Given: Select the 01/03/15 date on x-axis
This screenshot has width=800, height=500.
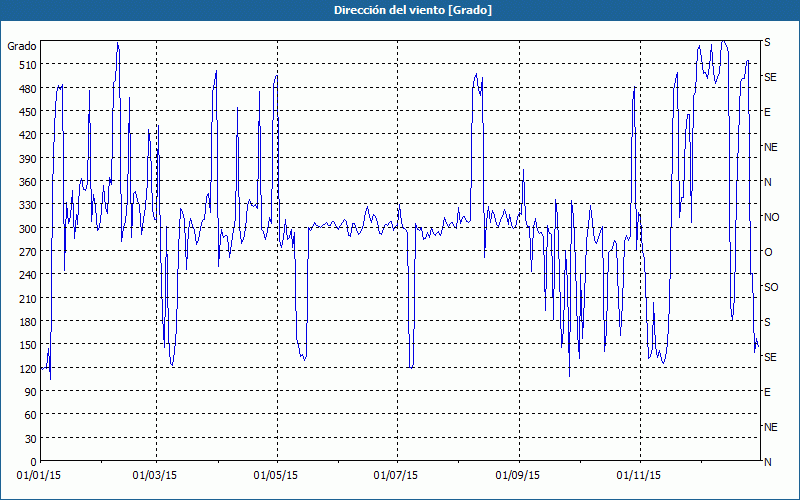Looking at the screenshot, I should point(155,476).
